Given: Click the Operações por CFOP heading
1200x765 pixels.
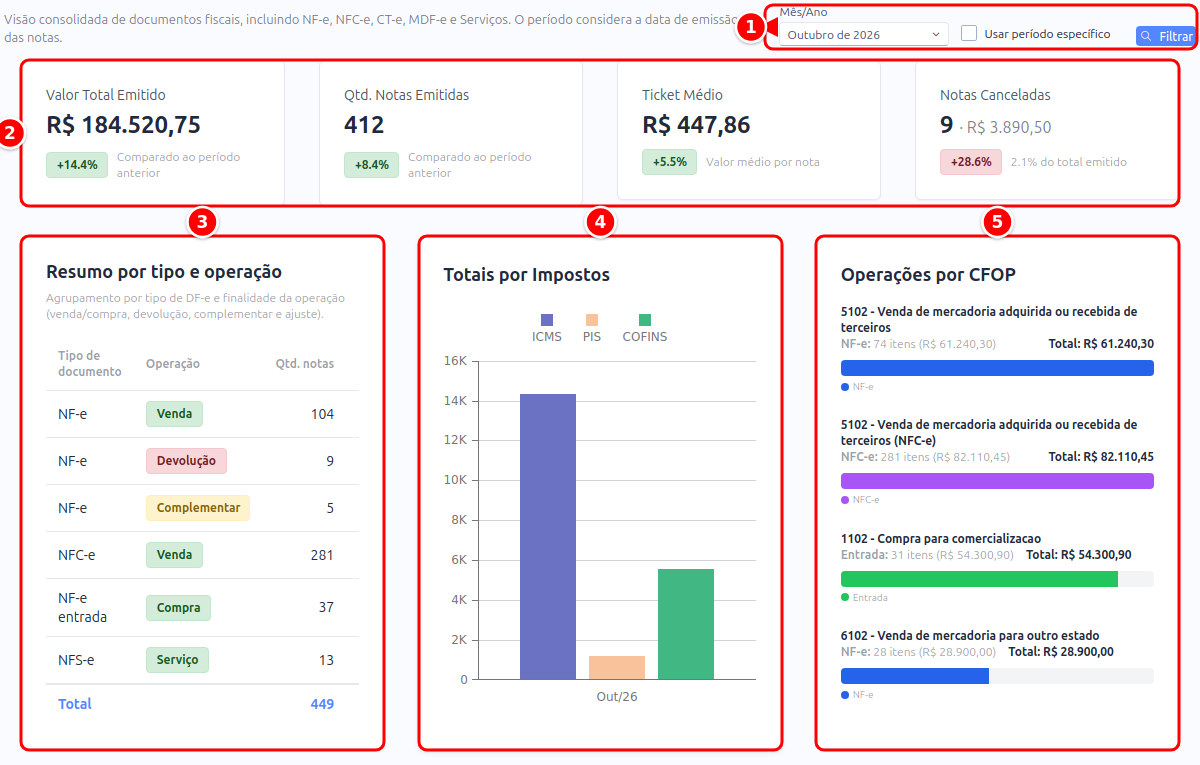Looking at the screenshot, I should [x=929, y=275].
